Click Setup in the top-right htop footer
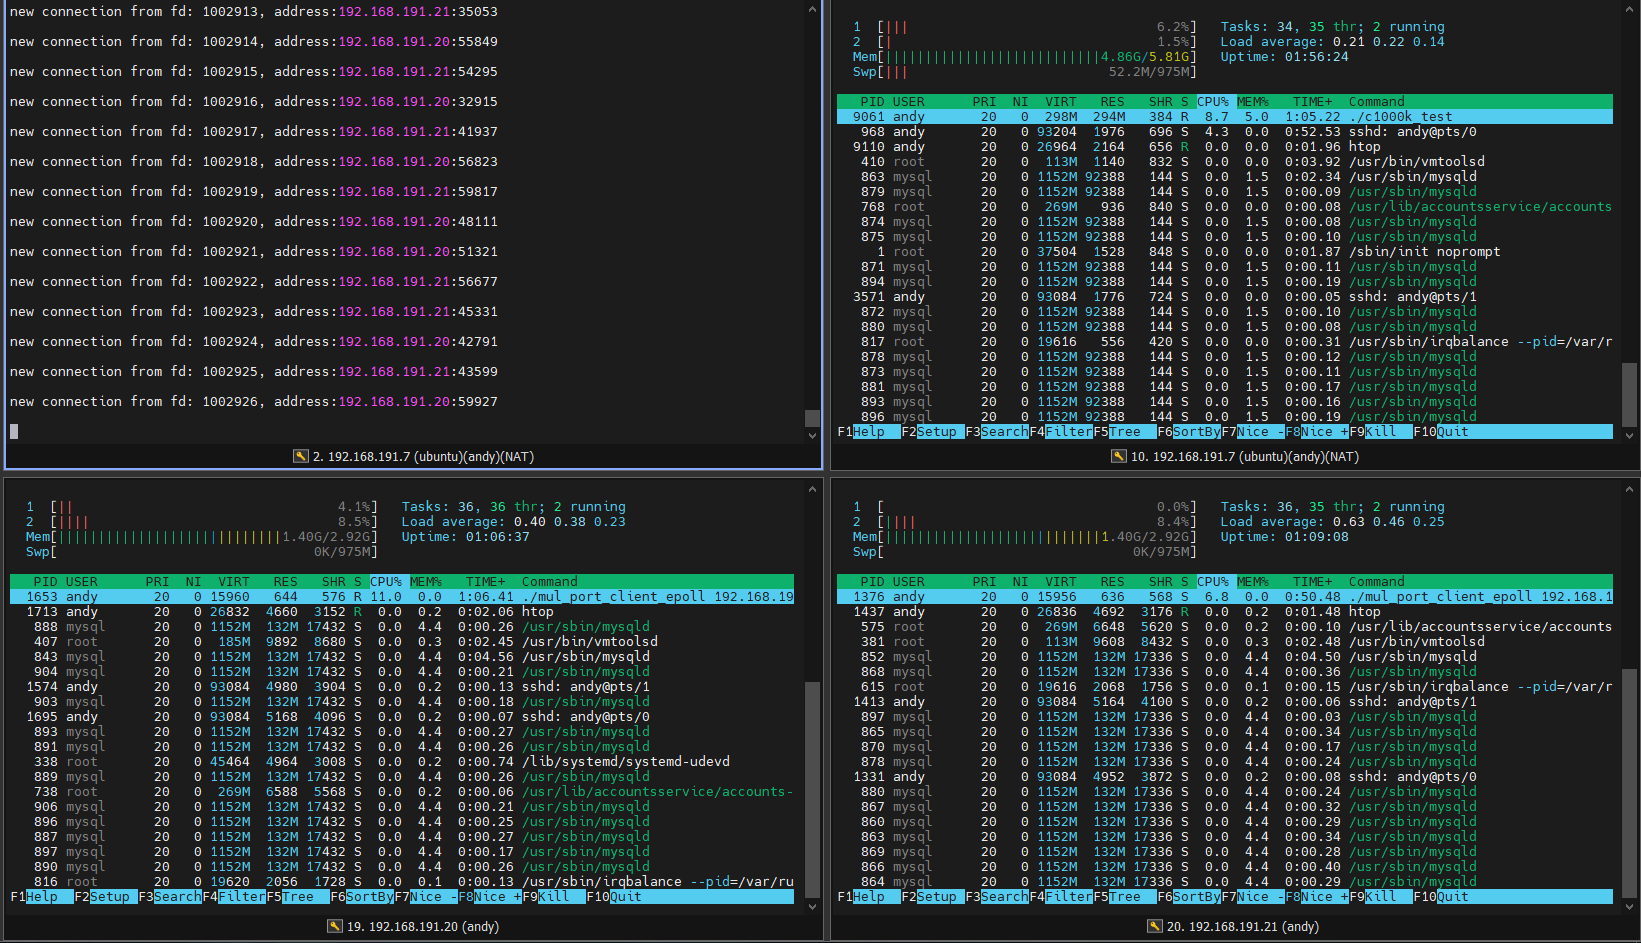Viewport: 1641px width, 943px height. pyautogui.click(x=936, y=432)
